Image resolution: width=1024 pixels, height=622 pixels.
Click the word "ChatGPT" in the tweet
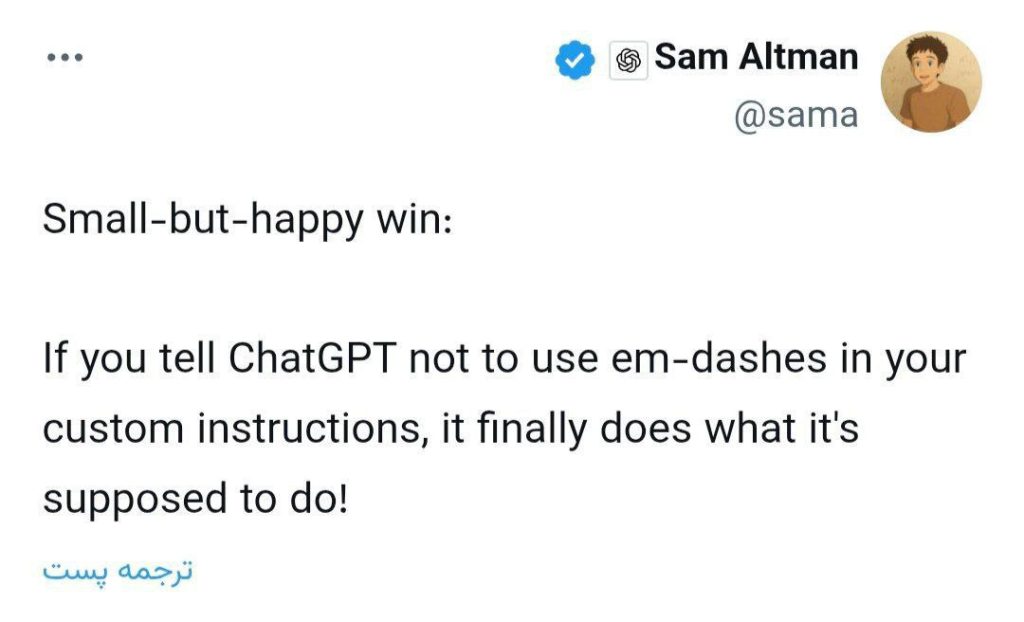pos(314,359)
